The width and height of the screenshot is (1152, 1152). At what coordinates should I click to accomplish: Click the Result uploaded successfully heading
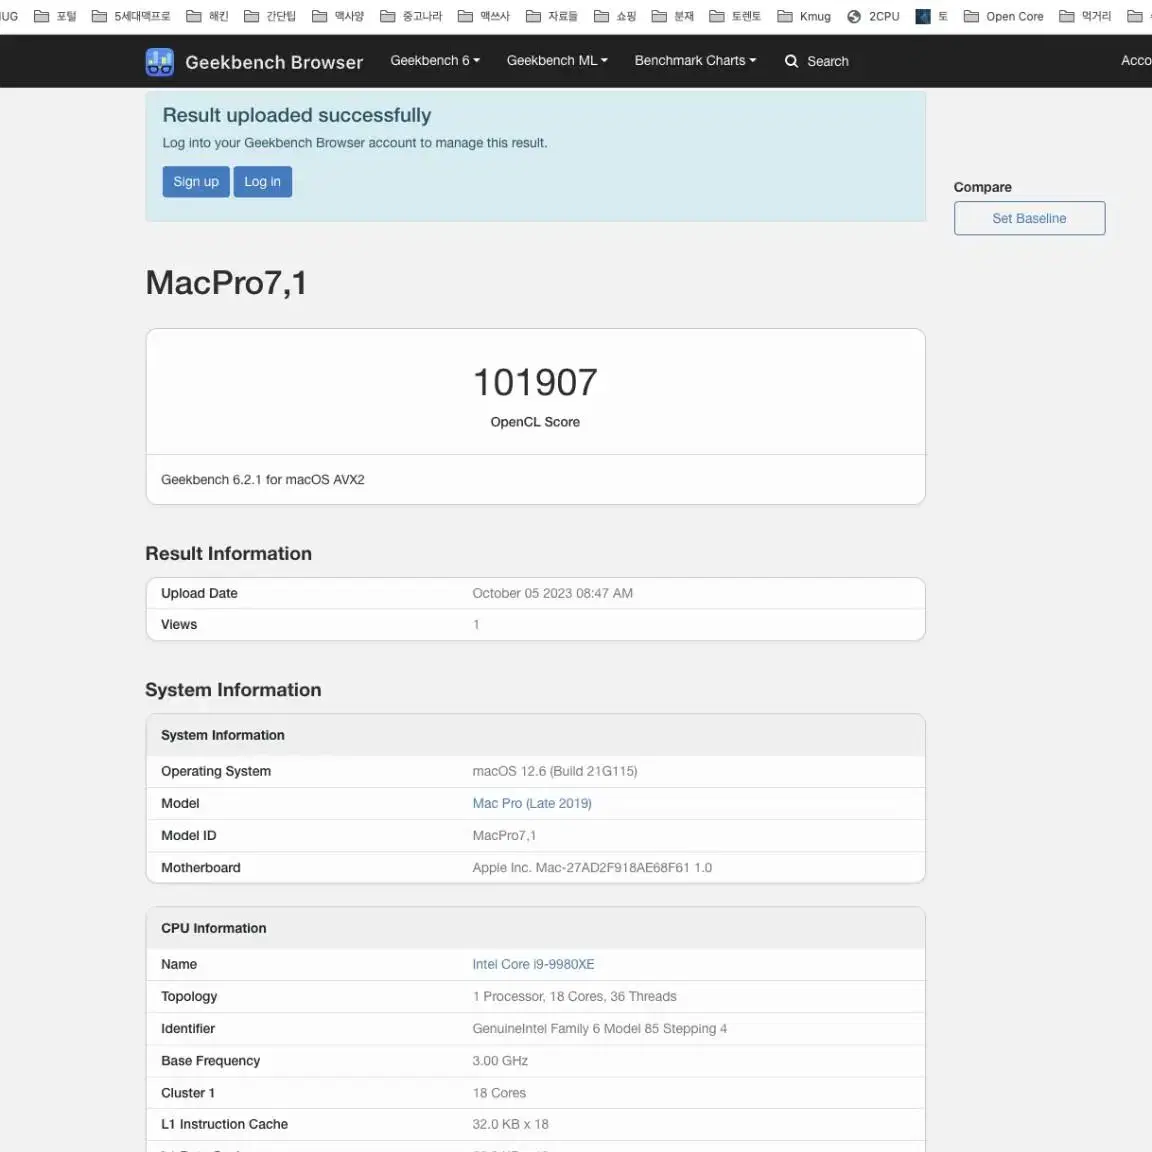tap(297, 115)
